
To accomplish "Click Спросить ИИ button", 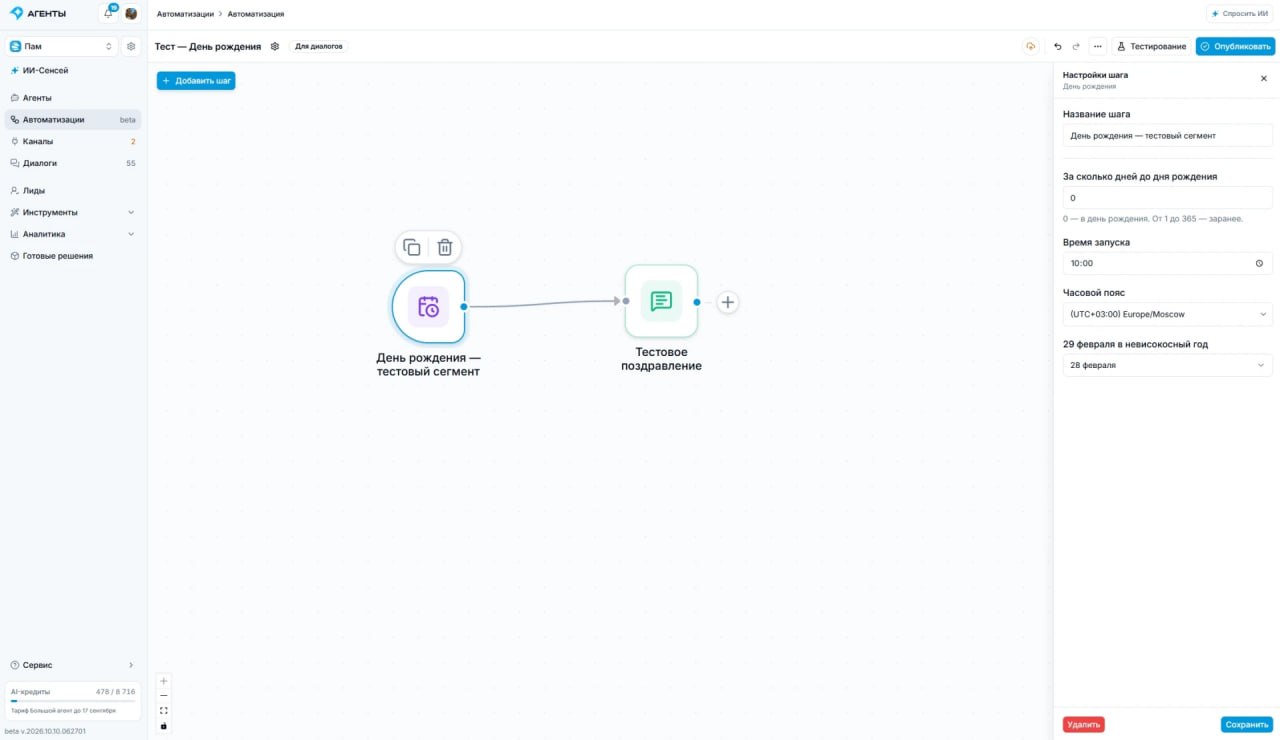I will [1240, 13].
